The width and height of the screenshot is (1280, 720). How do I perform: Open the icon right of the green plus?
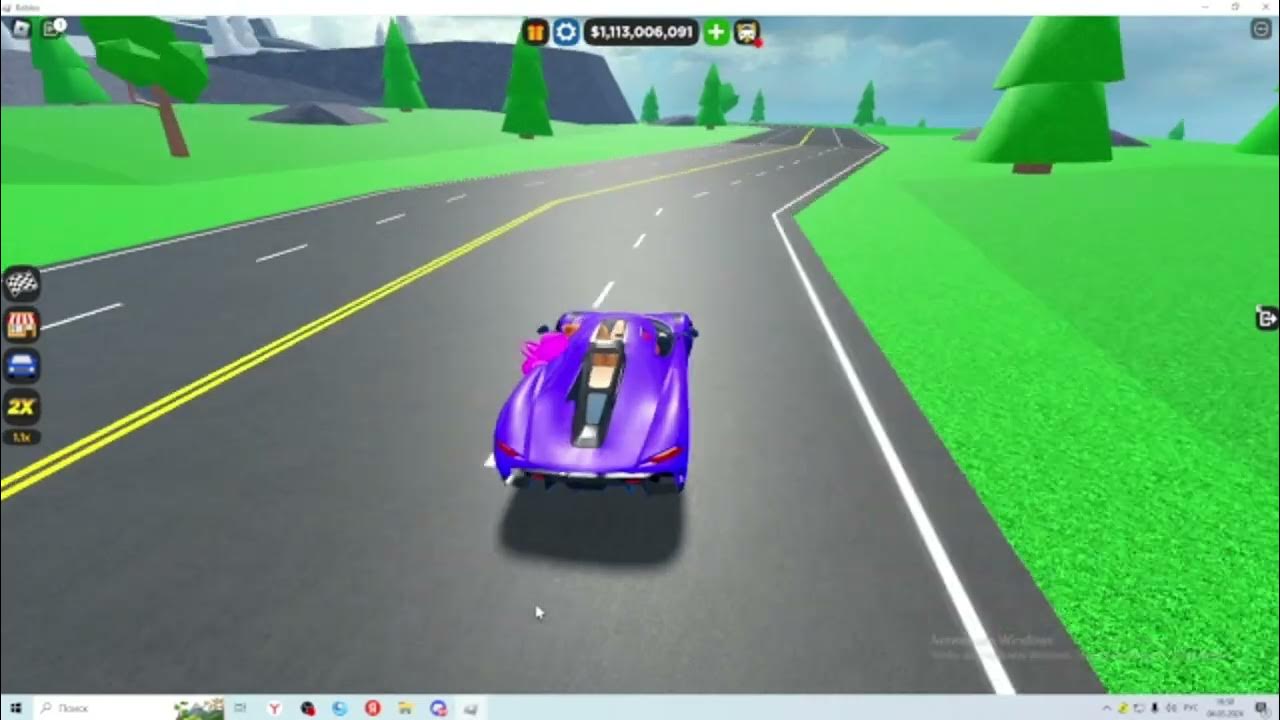pyautogui.click(x=747, y=32)
